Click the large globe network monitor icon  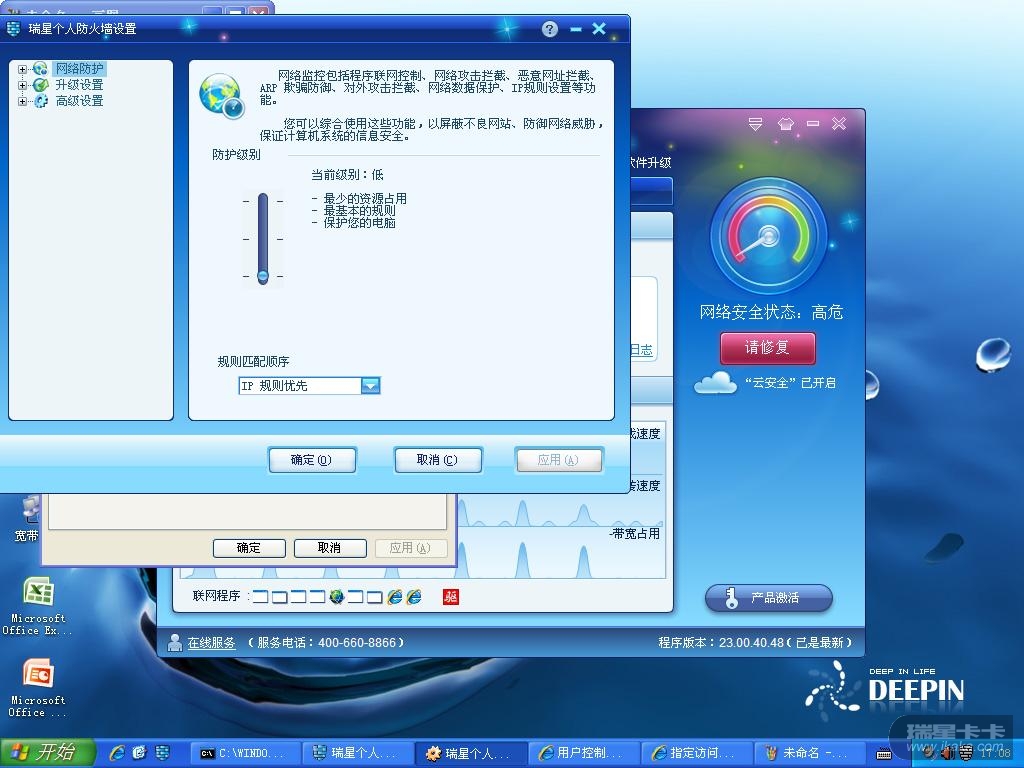222,96
